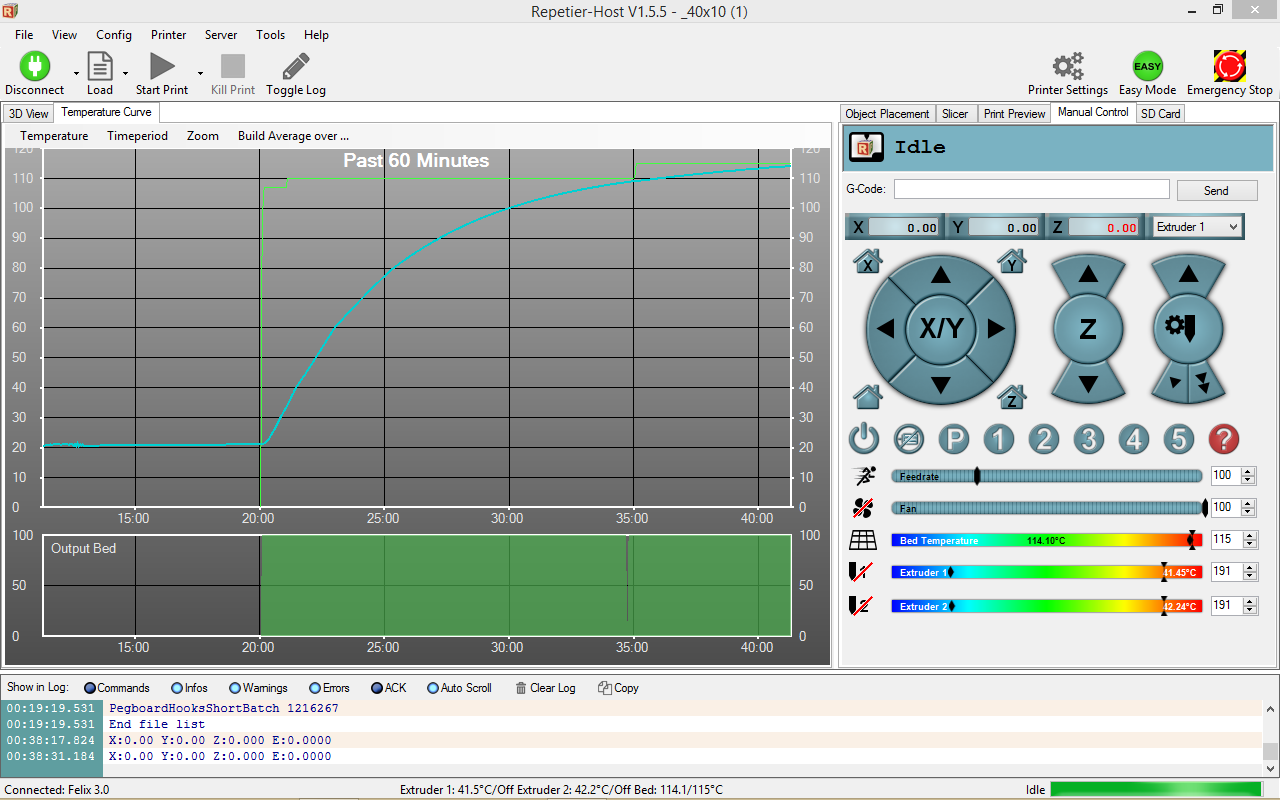Switch to Print Preview tab

click(x=1014, y=114)
